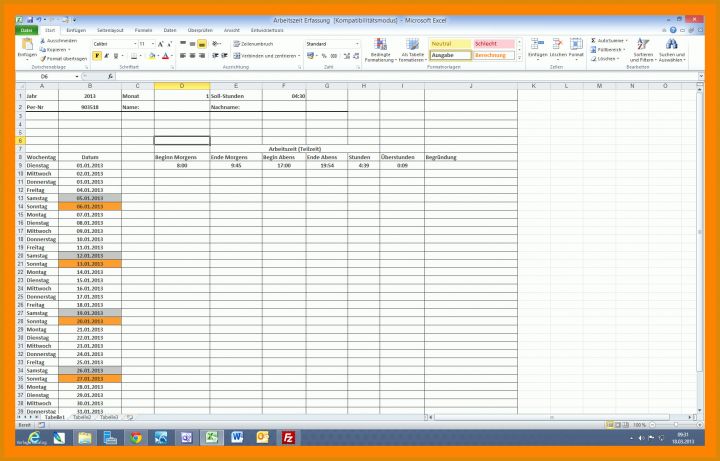Click the text orientation icon
The height and width of the screenshot is (461, 720).
coord(215,44)
